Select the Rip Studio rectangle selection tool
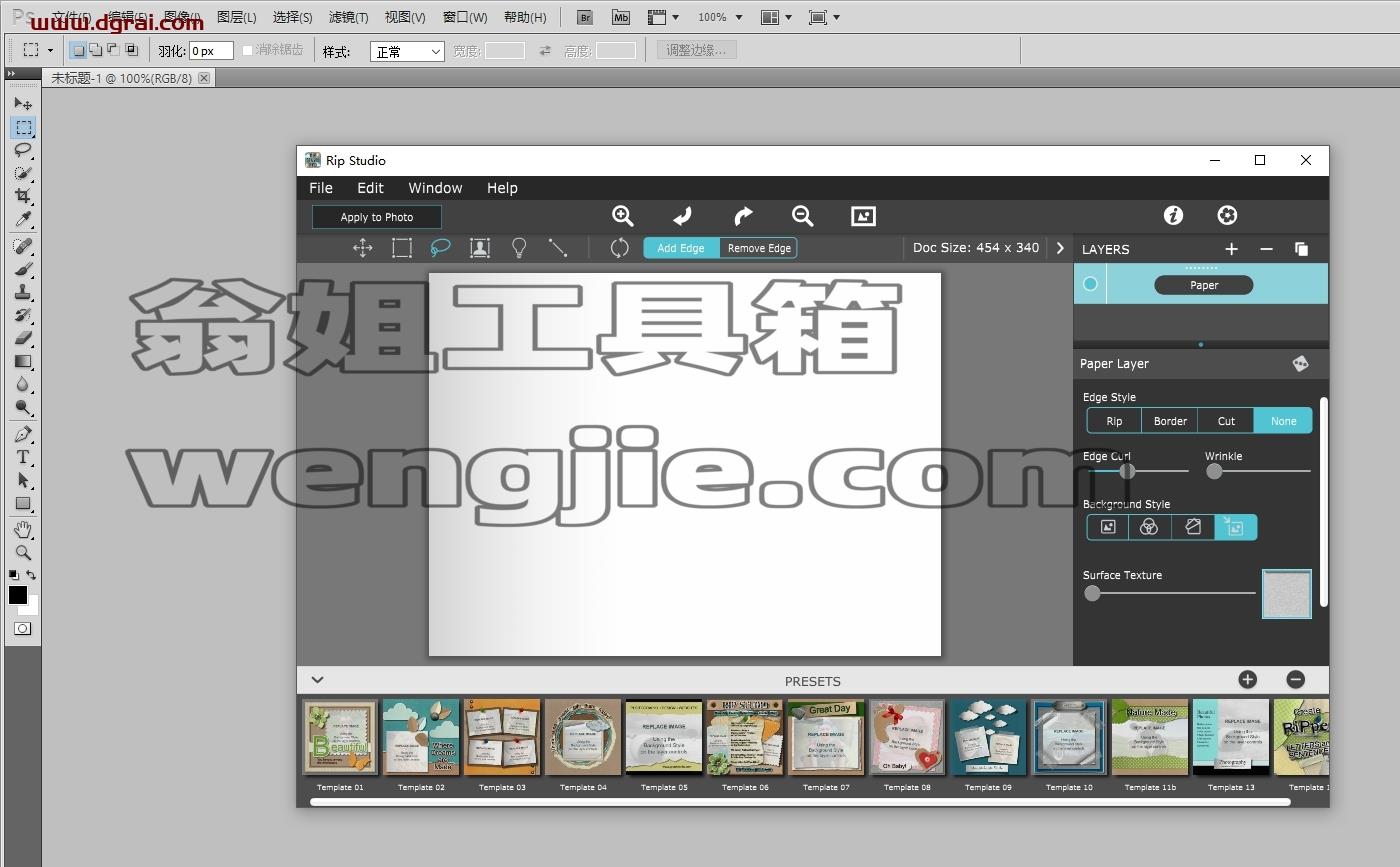Screen dimensions: 1400x867 402,248
